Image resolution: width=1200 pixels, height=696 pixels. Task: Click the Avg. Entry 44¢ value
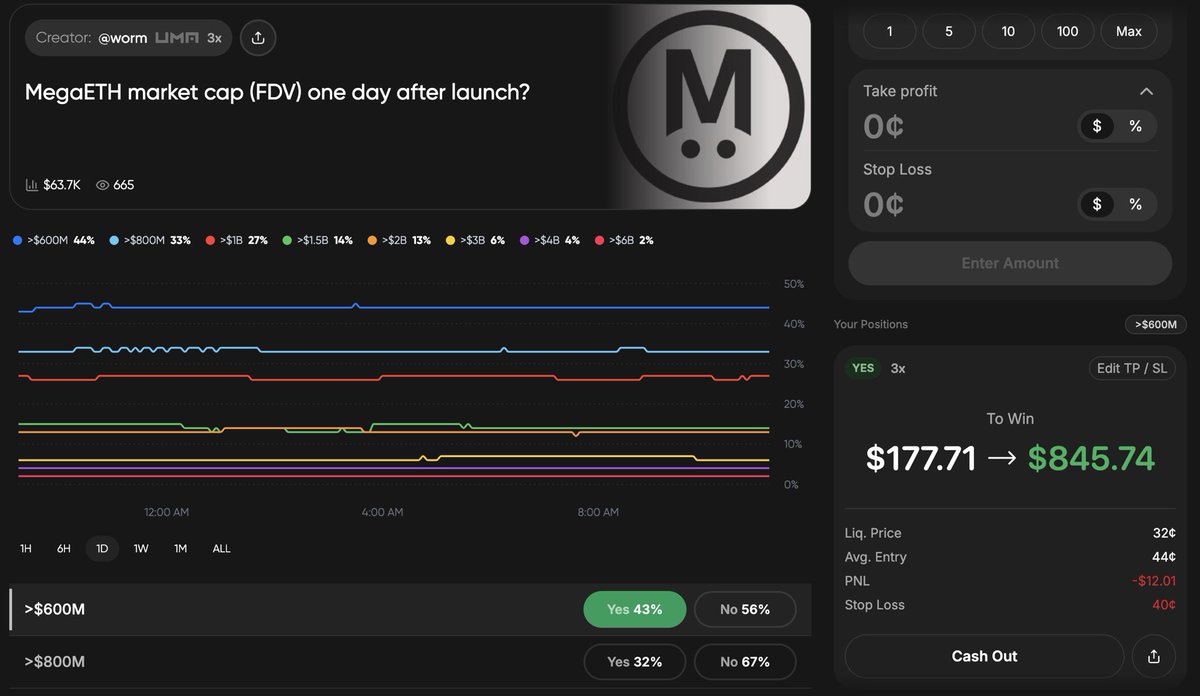pos(1163,557)
